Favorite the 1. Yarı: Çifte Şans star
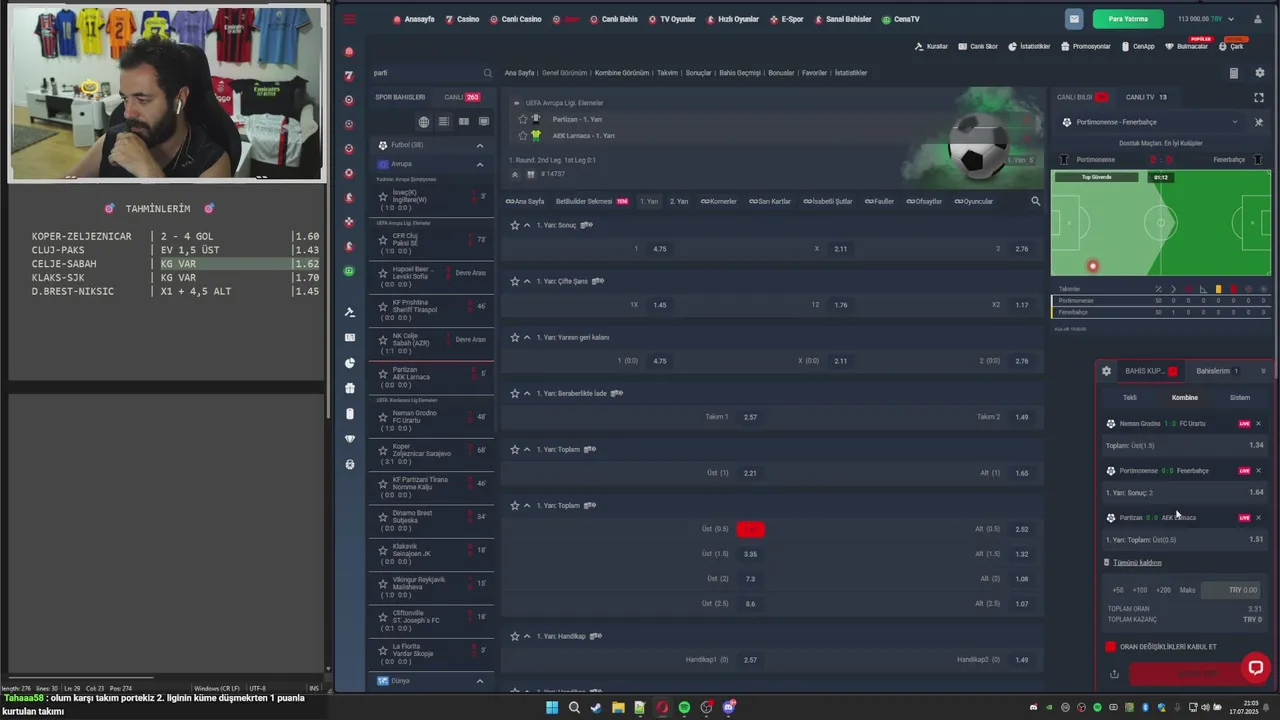The width and height of the screenshot is (1280, 720). pos(514,281)
